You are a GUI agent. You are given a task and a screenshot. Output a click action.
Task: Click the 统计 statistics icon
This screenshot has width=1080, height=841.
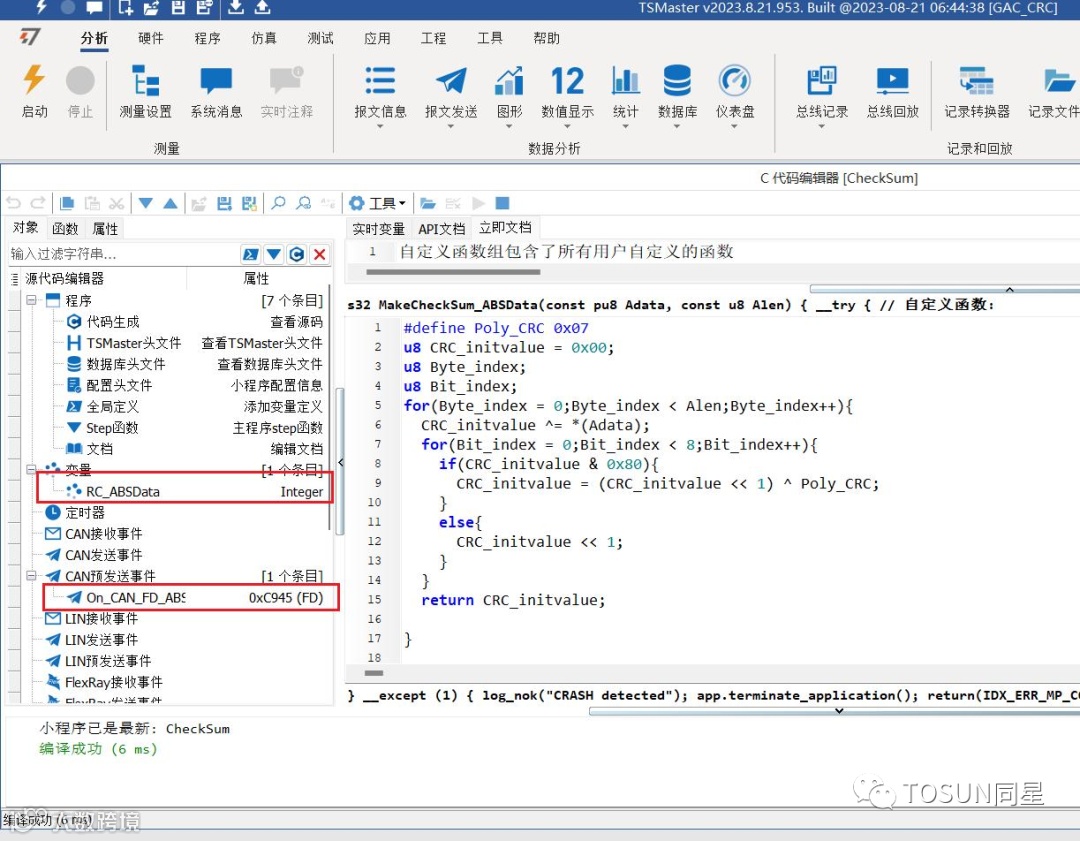pos(625,81)
